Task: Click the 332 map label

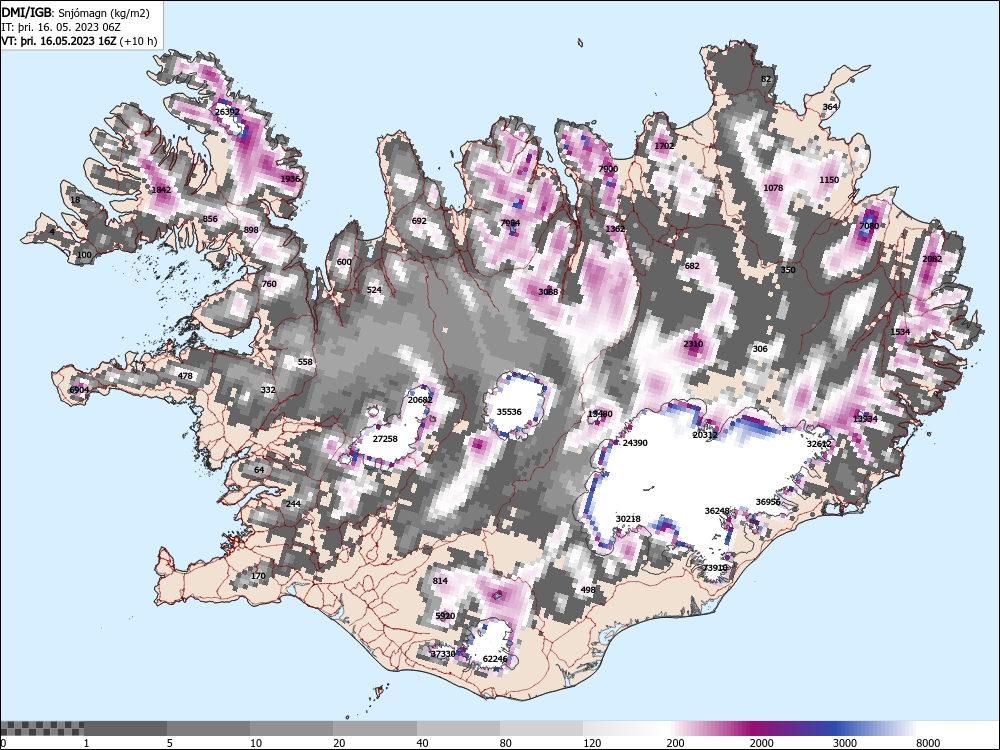Action: [x=268, y=390]
